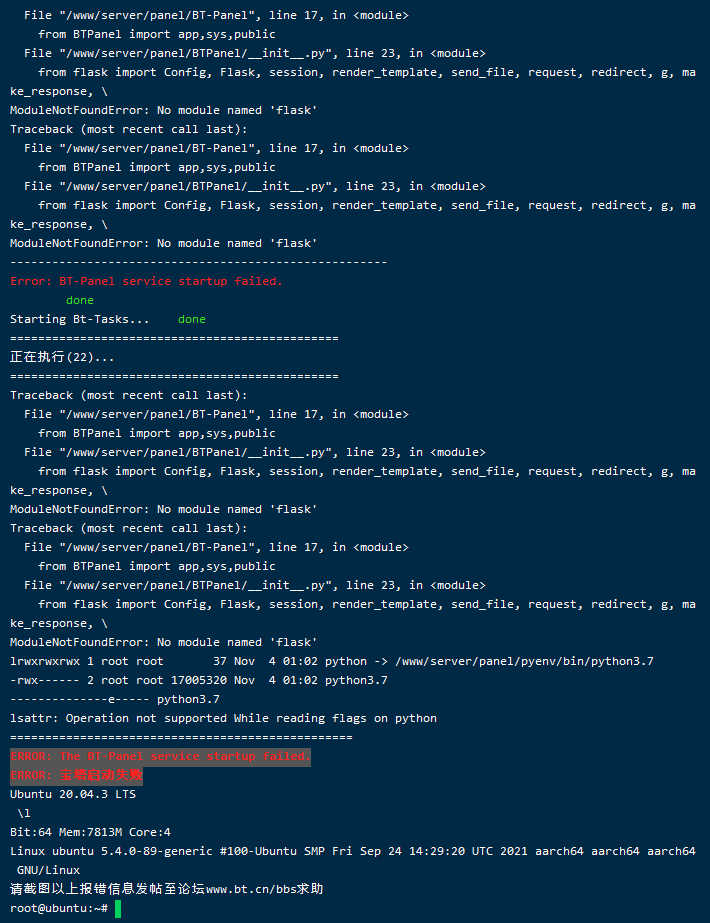
Task: Click the Bit:64 Mem:7813M Core:4 line
Action: [91, 832]
